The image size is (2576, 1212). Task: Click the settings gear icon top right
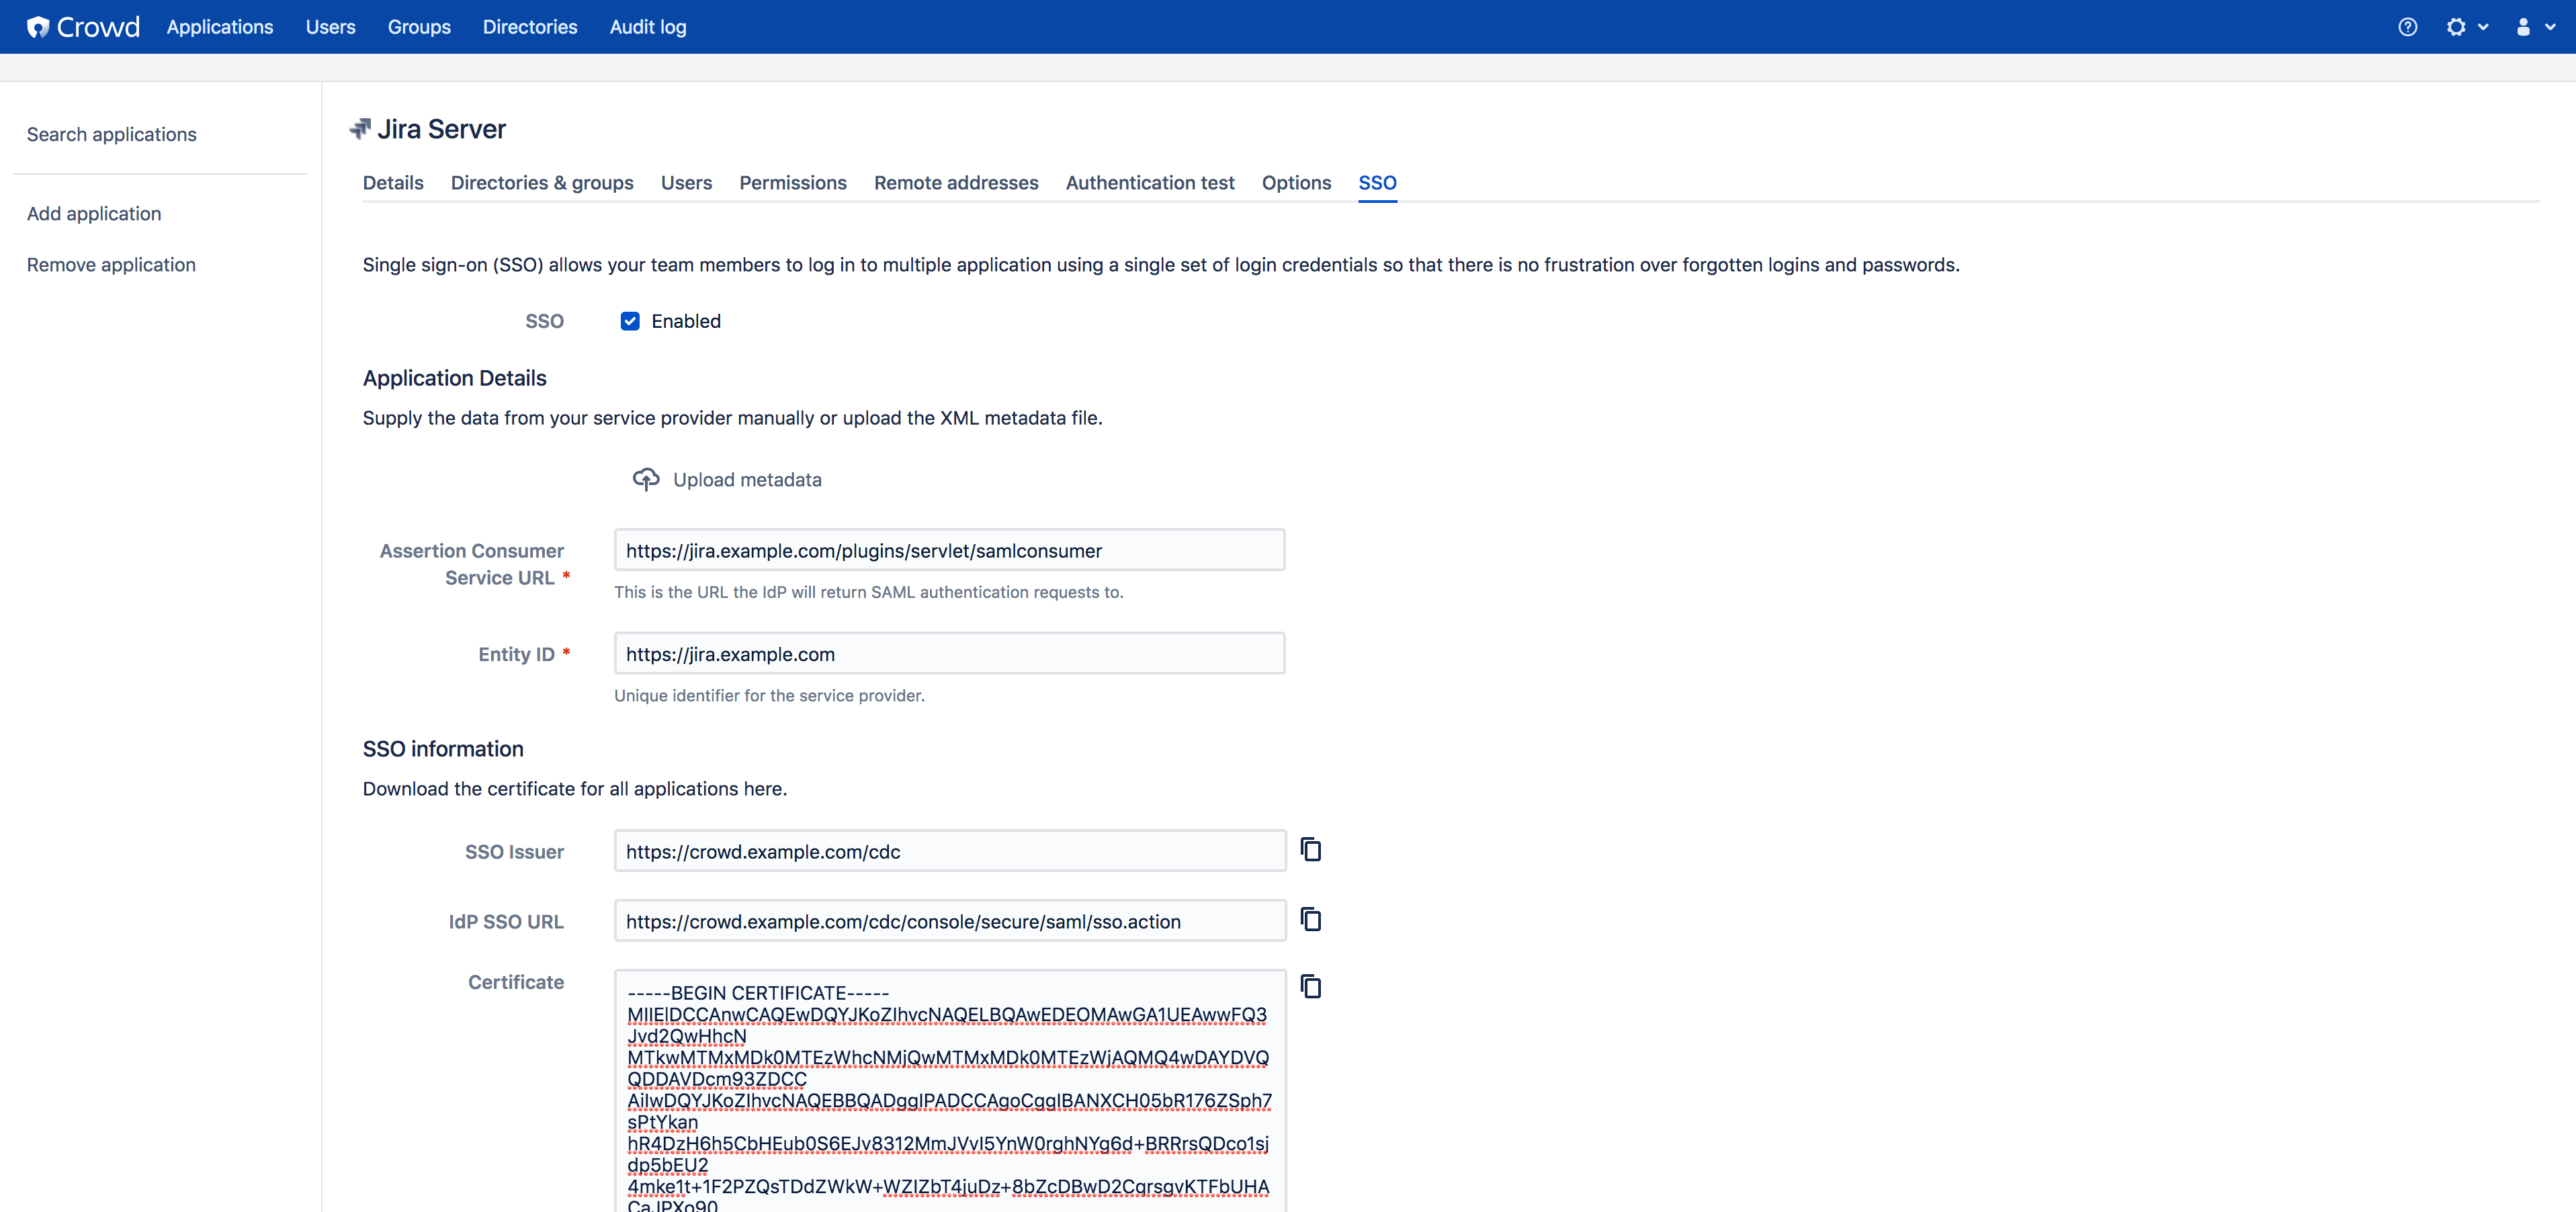click(x=2456, y=26)
